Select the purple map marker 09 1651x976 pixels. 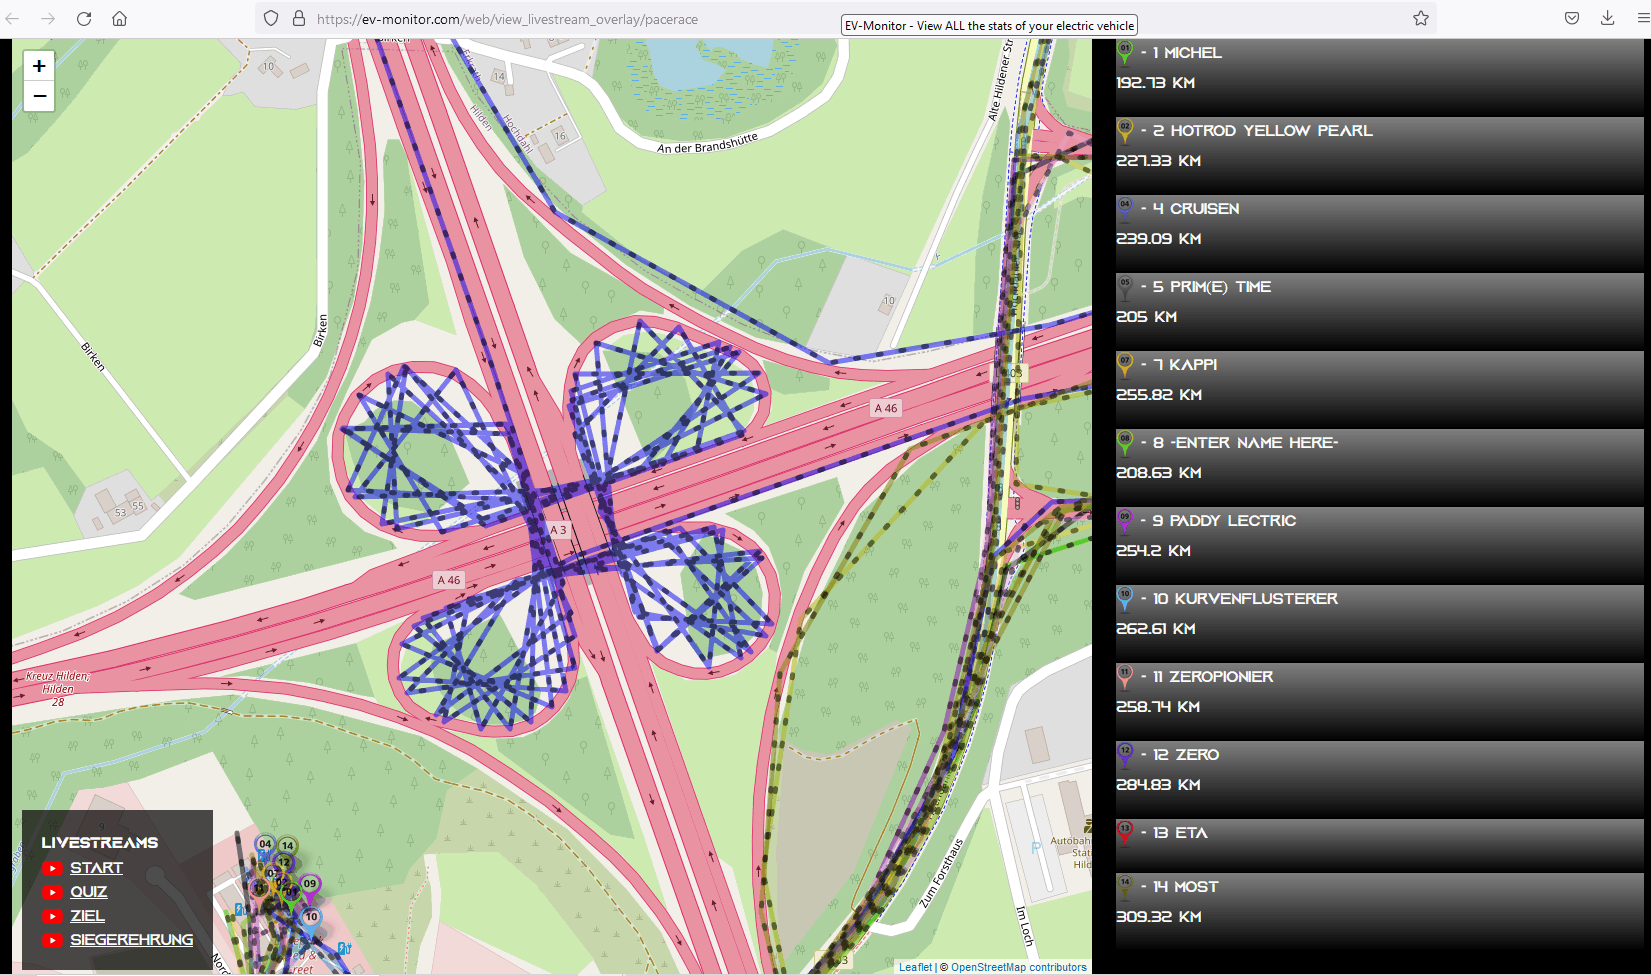click(310, 885)
